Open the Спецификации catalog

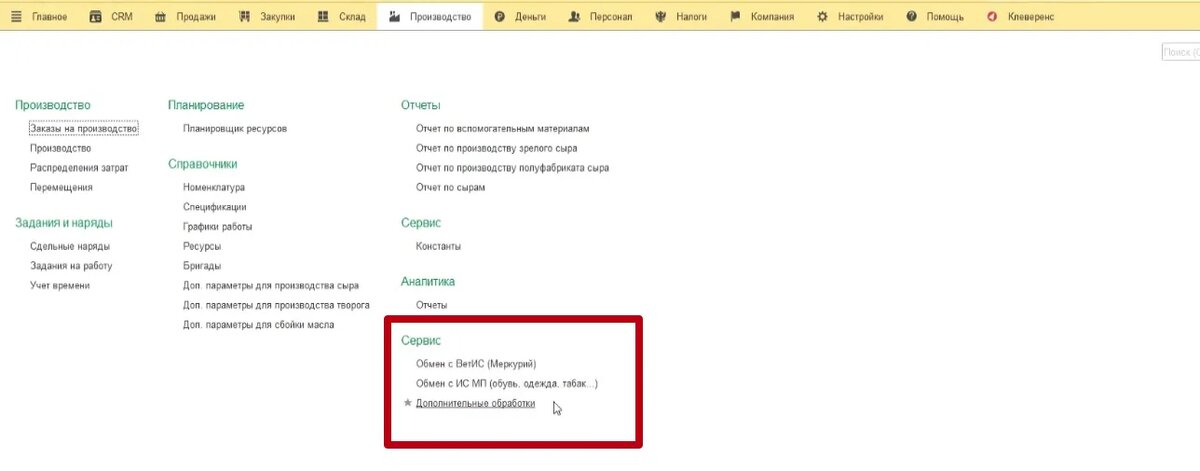(x=215, y=207)
